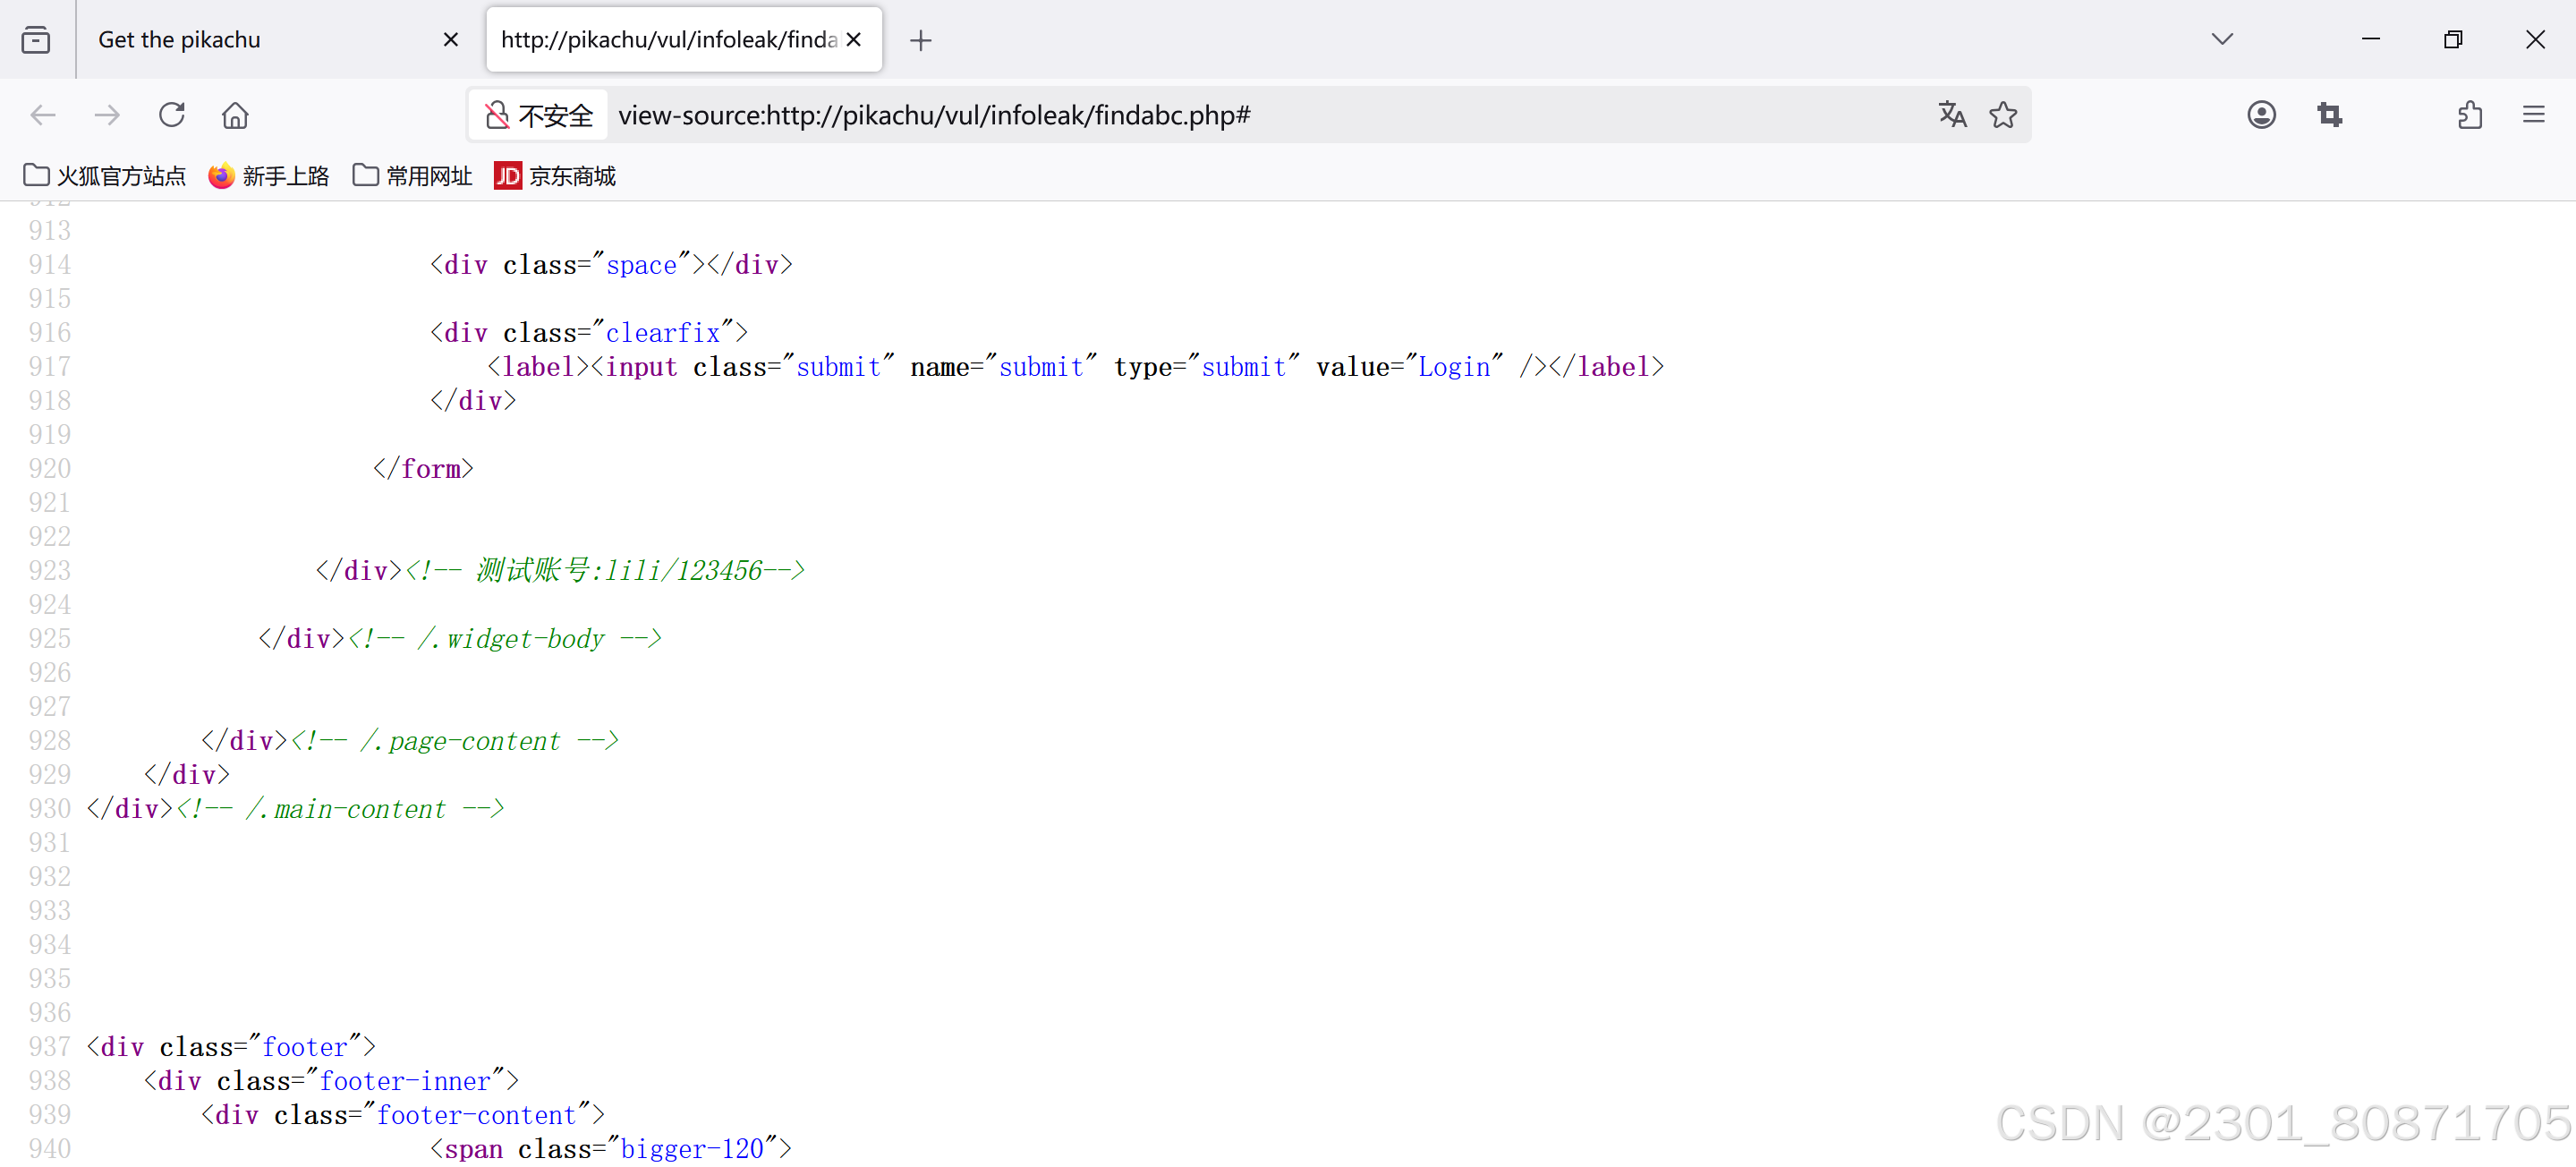
Task: Open the translate page icon
Action: click(1951, 115)
